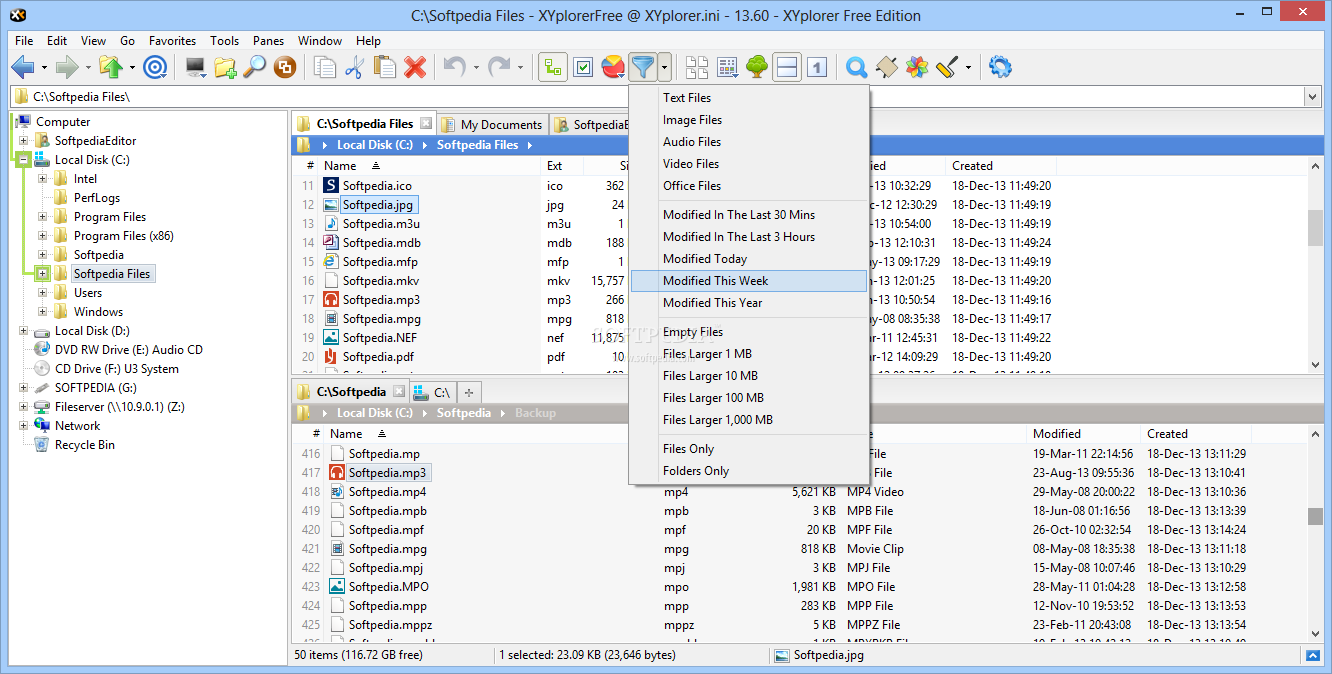This screenshot has height=674, width=1332.
Task: Paste items with clipboard icon
Action: click(385, 67)
